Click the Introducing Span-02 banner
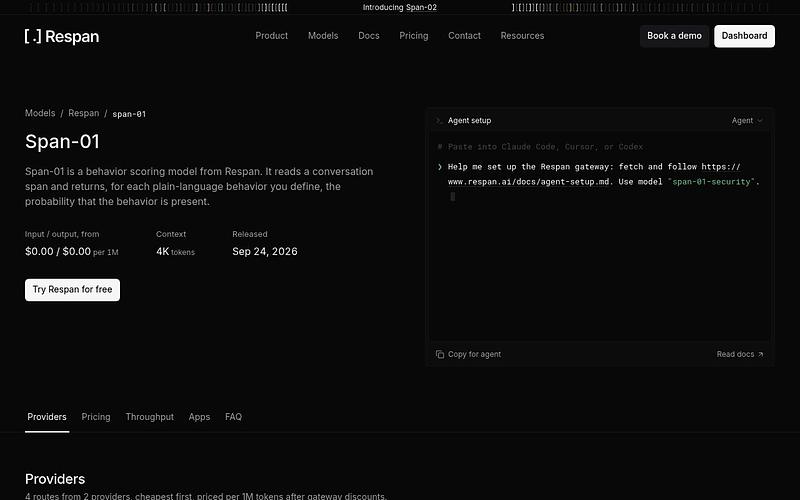 pos(399,7)
